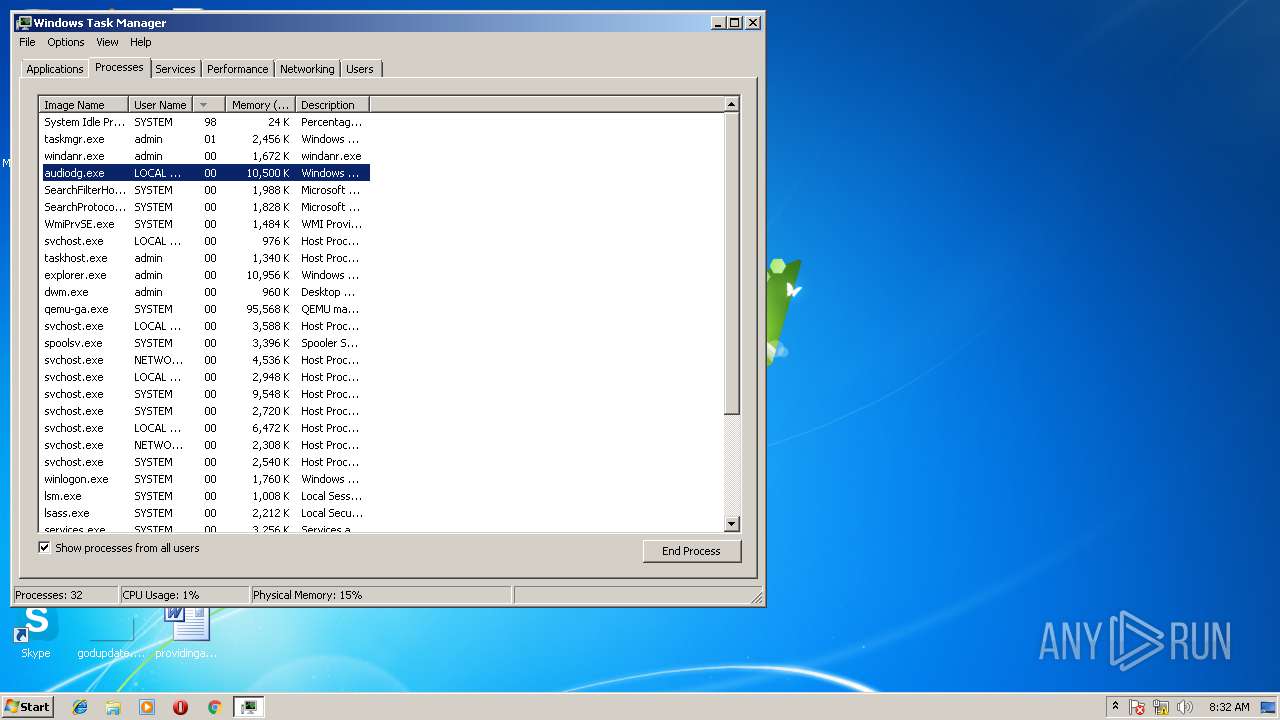
Task: Switch to the Networking tab
Action: pos(307,69)
